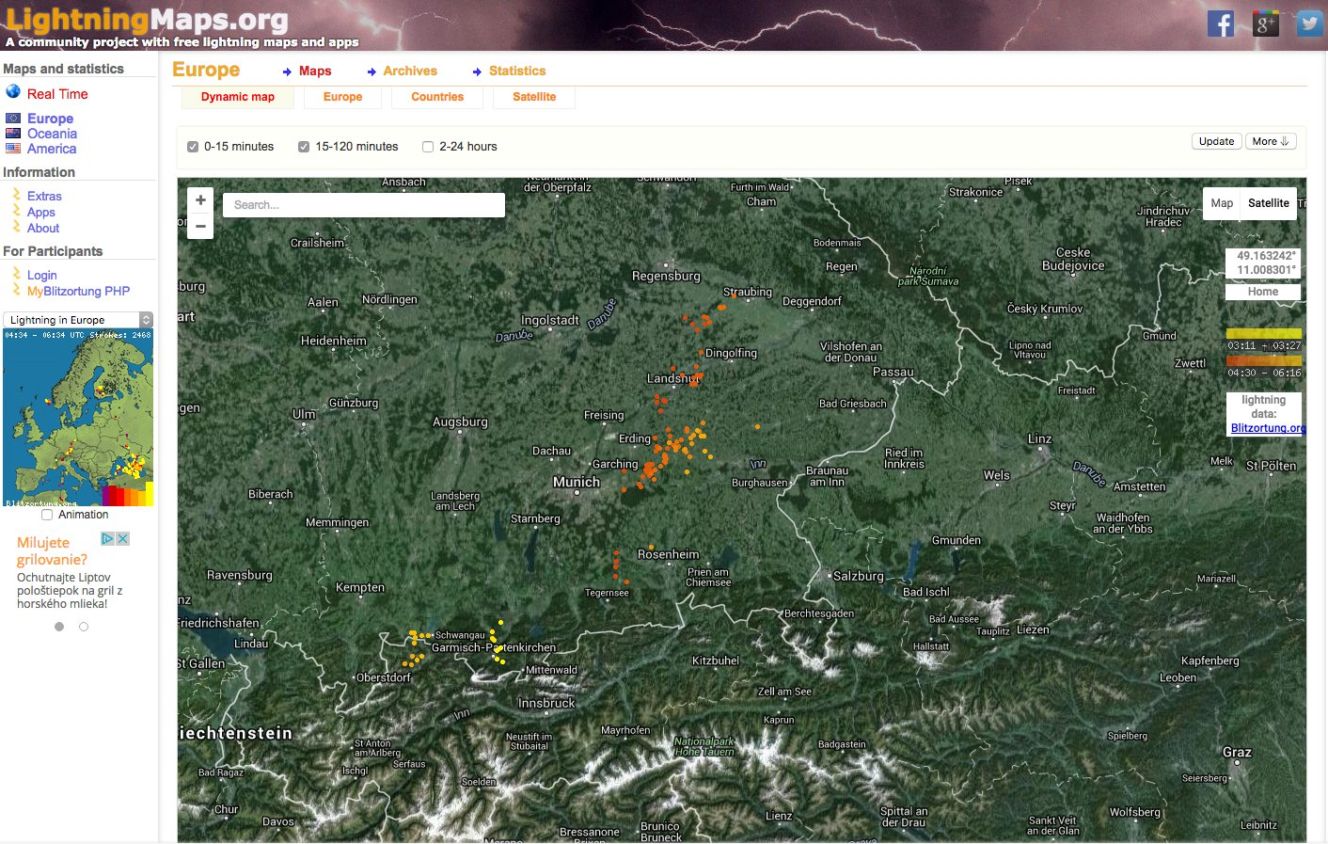
Task: Zoom out the map with minus button
Action: pyautogui.click(x=201, y=226)
